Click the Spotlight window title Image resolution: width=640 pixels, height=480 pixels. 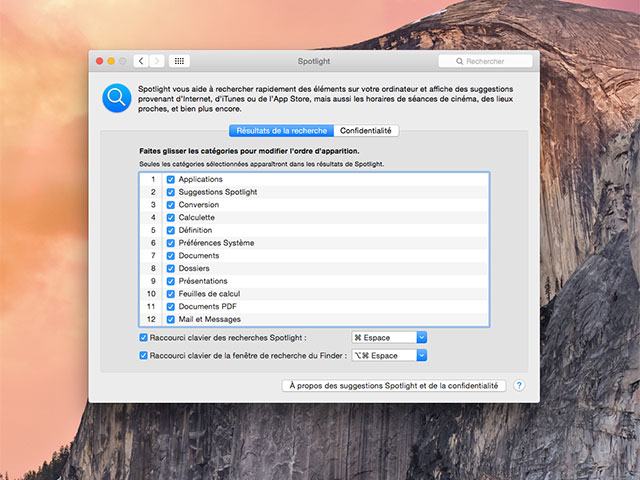(313, 61)
